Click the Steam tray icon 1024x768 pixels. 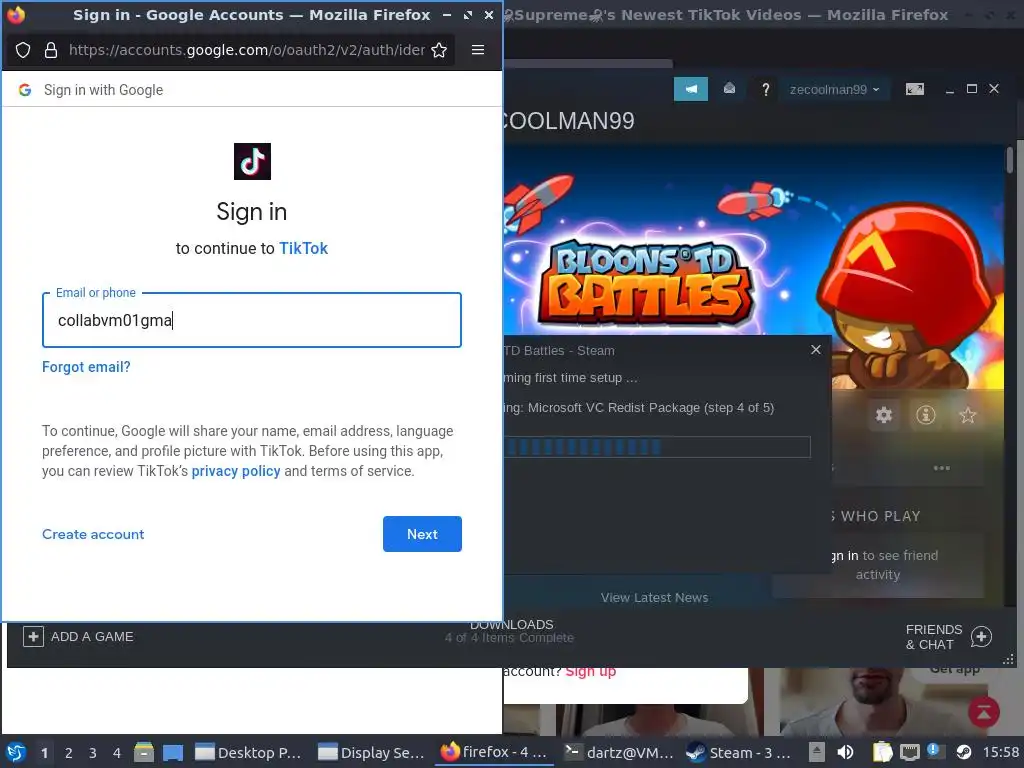click(963, 752)
